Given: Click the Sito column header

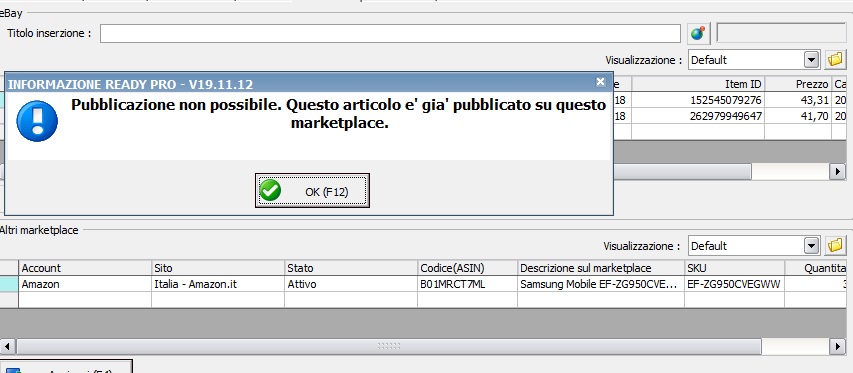Looking at the screenshot, I should click(218, 268).
